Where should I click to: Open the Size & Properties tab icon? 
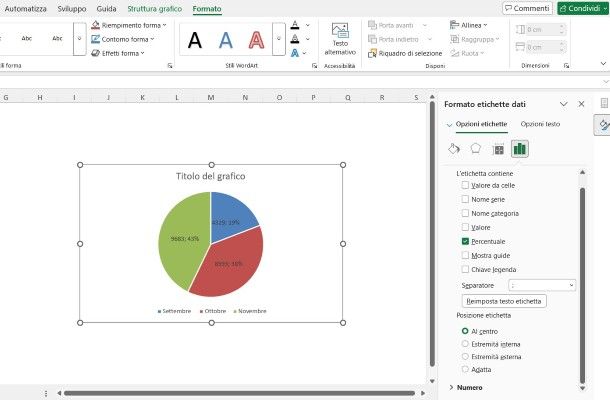(498, 149)
